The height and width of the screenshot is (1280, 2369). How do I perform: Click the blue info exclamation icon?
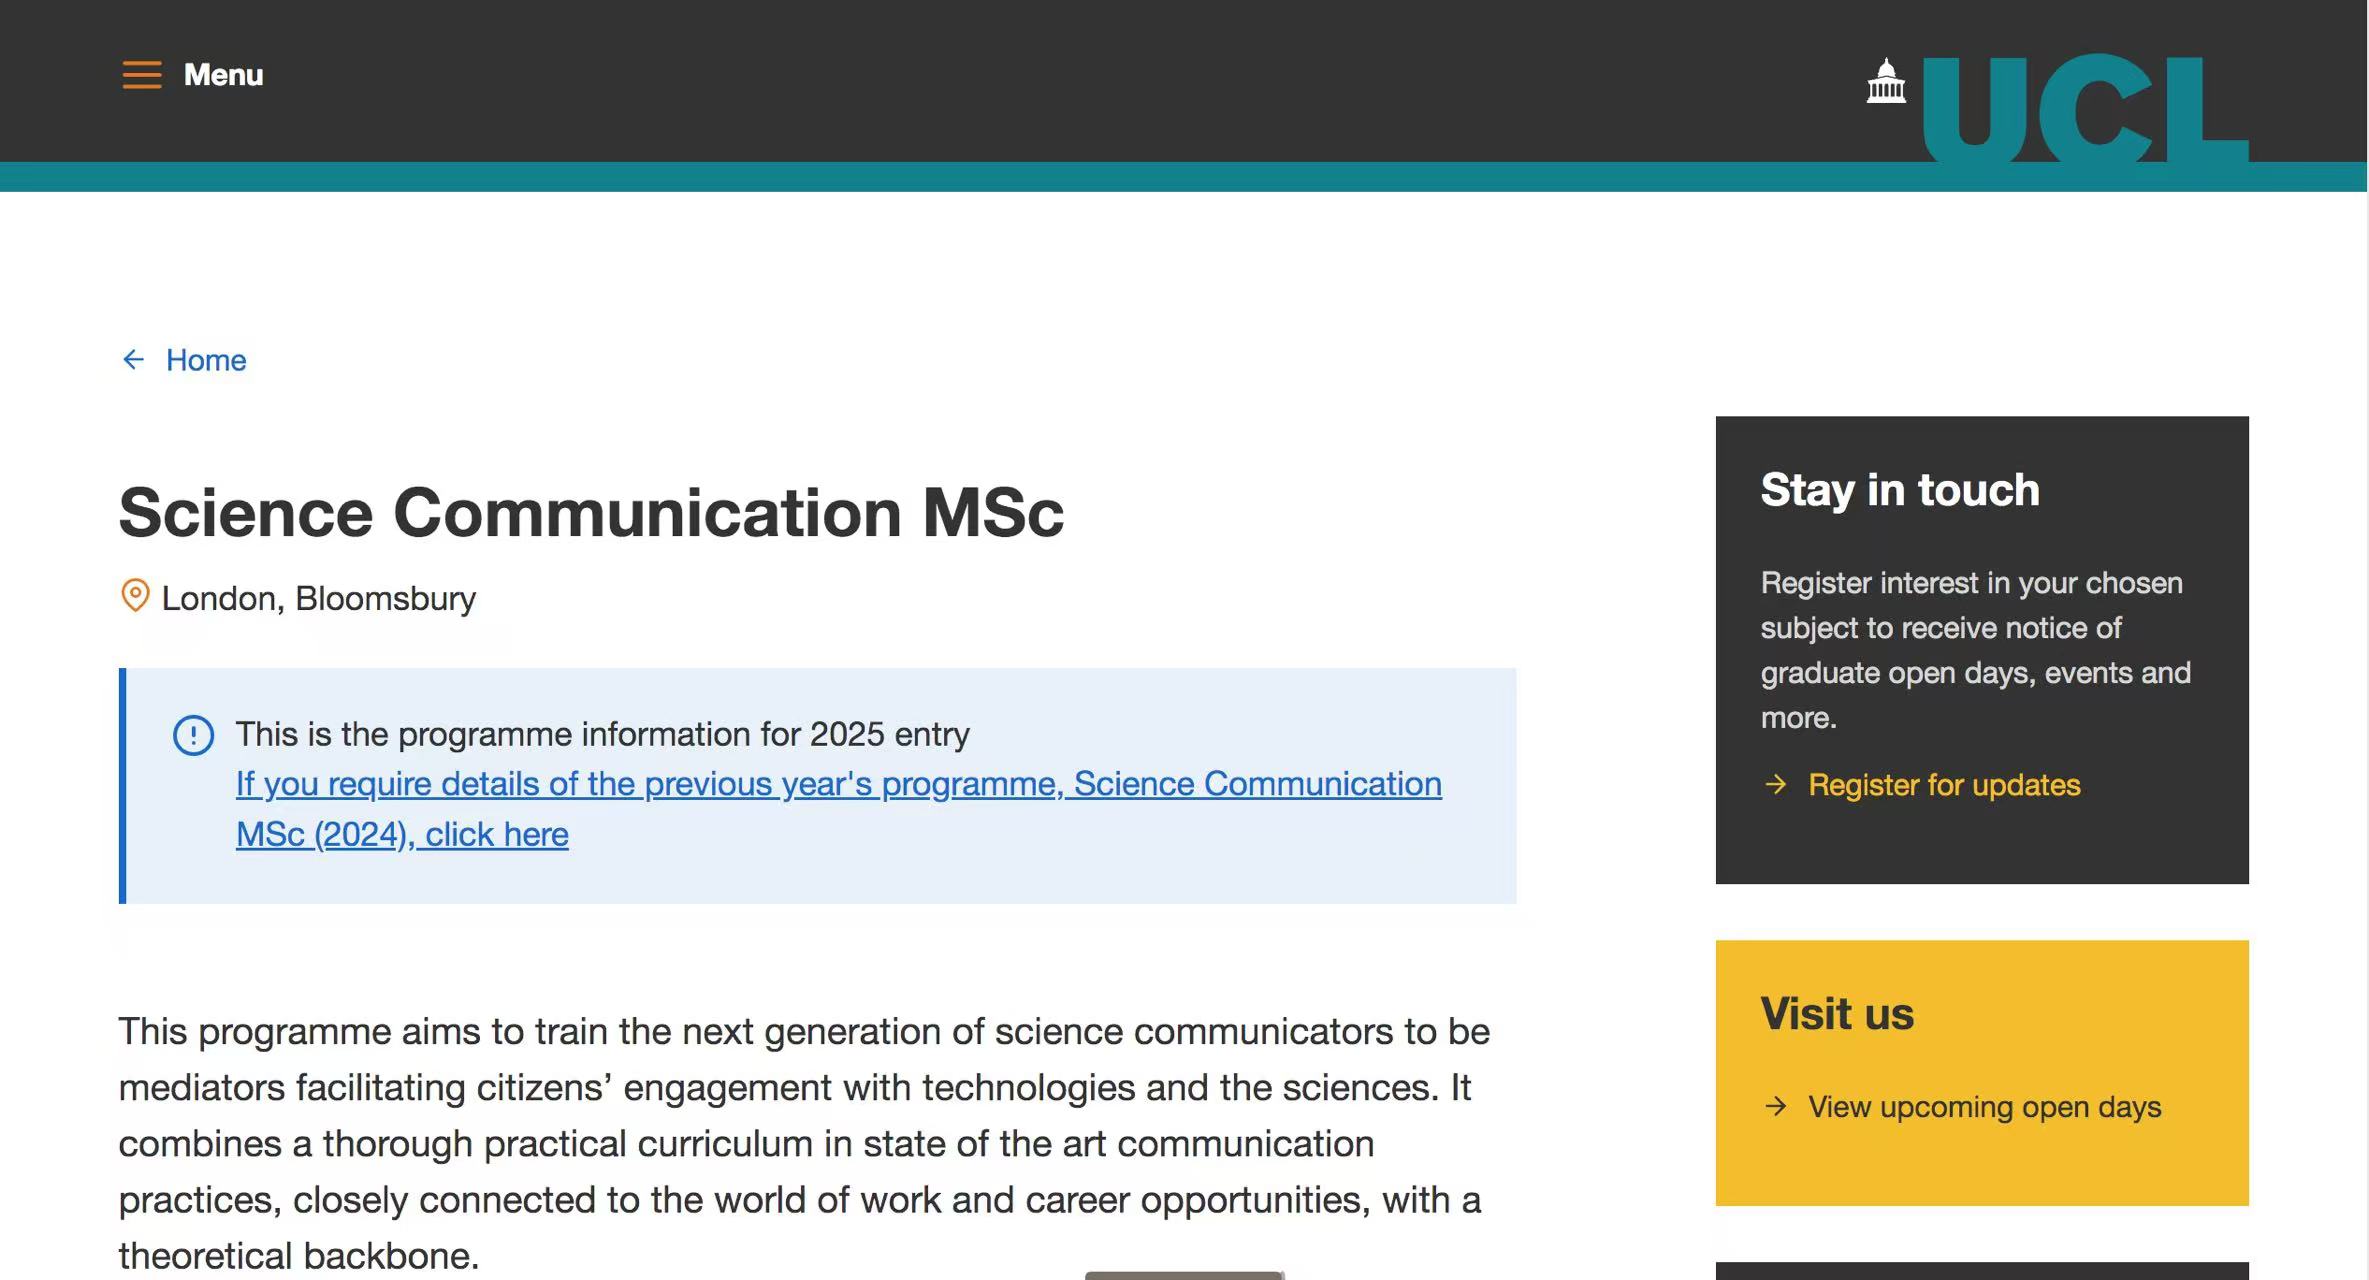(193, 735)
